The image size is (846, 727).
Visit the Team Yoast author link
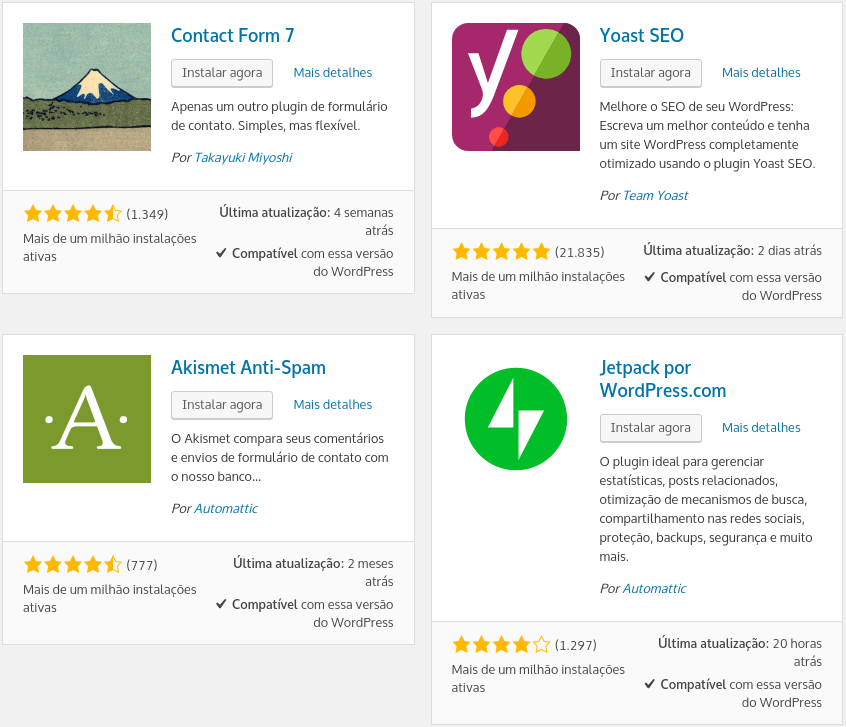pos(655,196)
